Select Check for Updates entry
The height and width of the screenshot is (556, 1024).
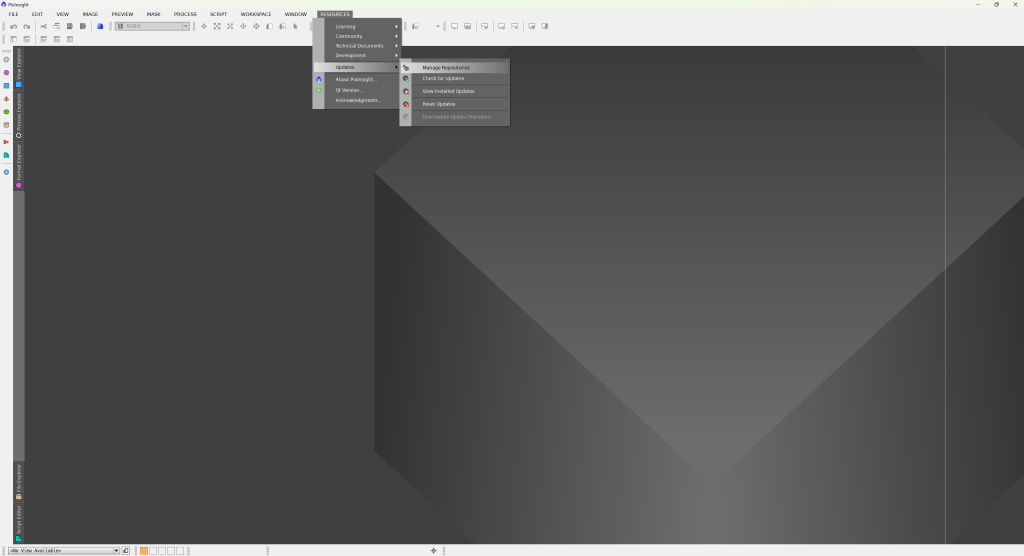click(x=443, y=78)
